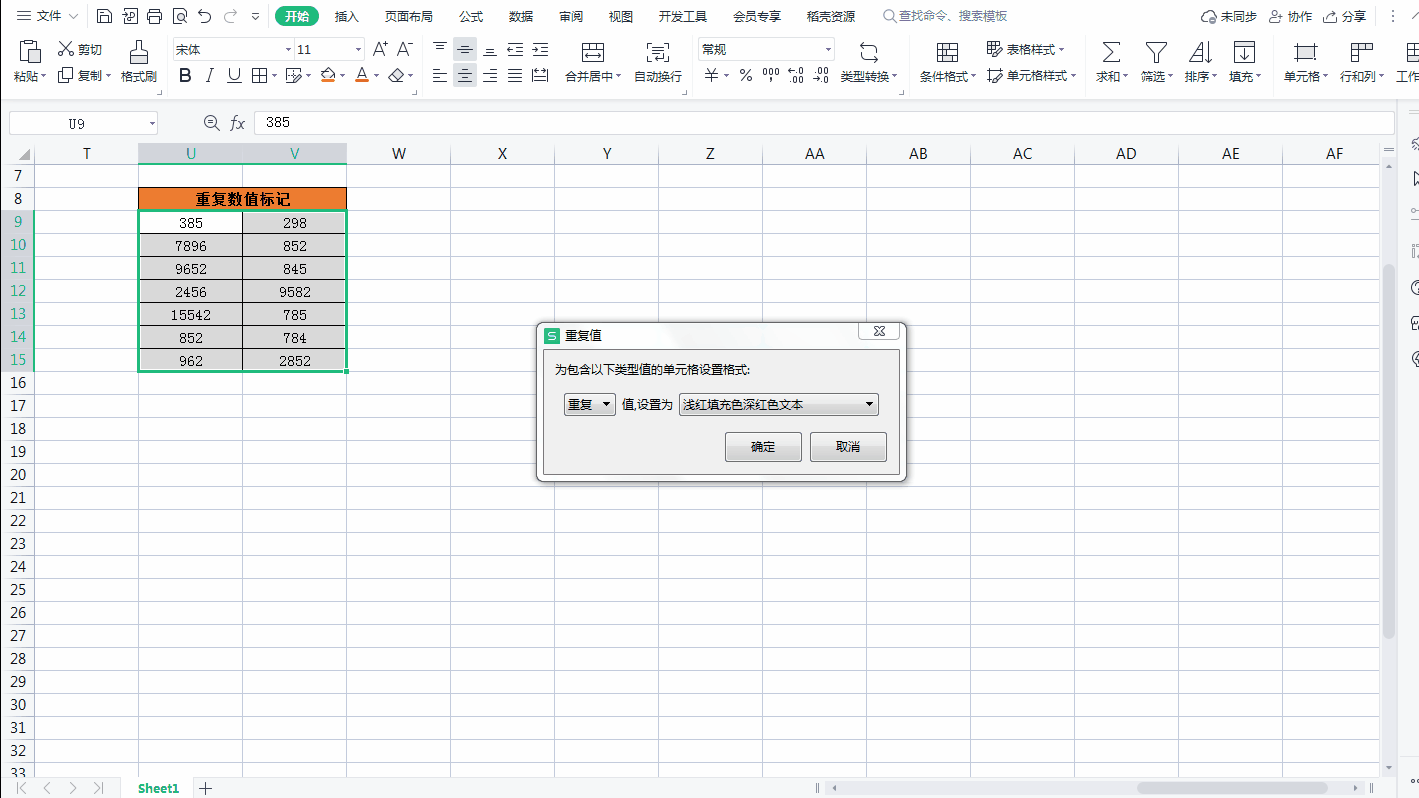The image size is (1419, 798).
Task: Click the Cut (剪切) tool
Action: click(x=80, y=49)
